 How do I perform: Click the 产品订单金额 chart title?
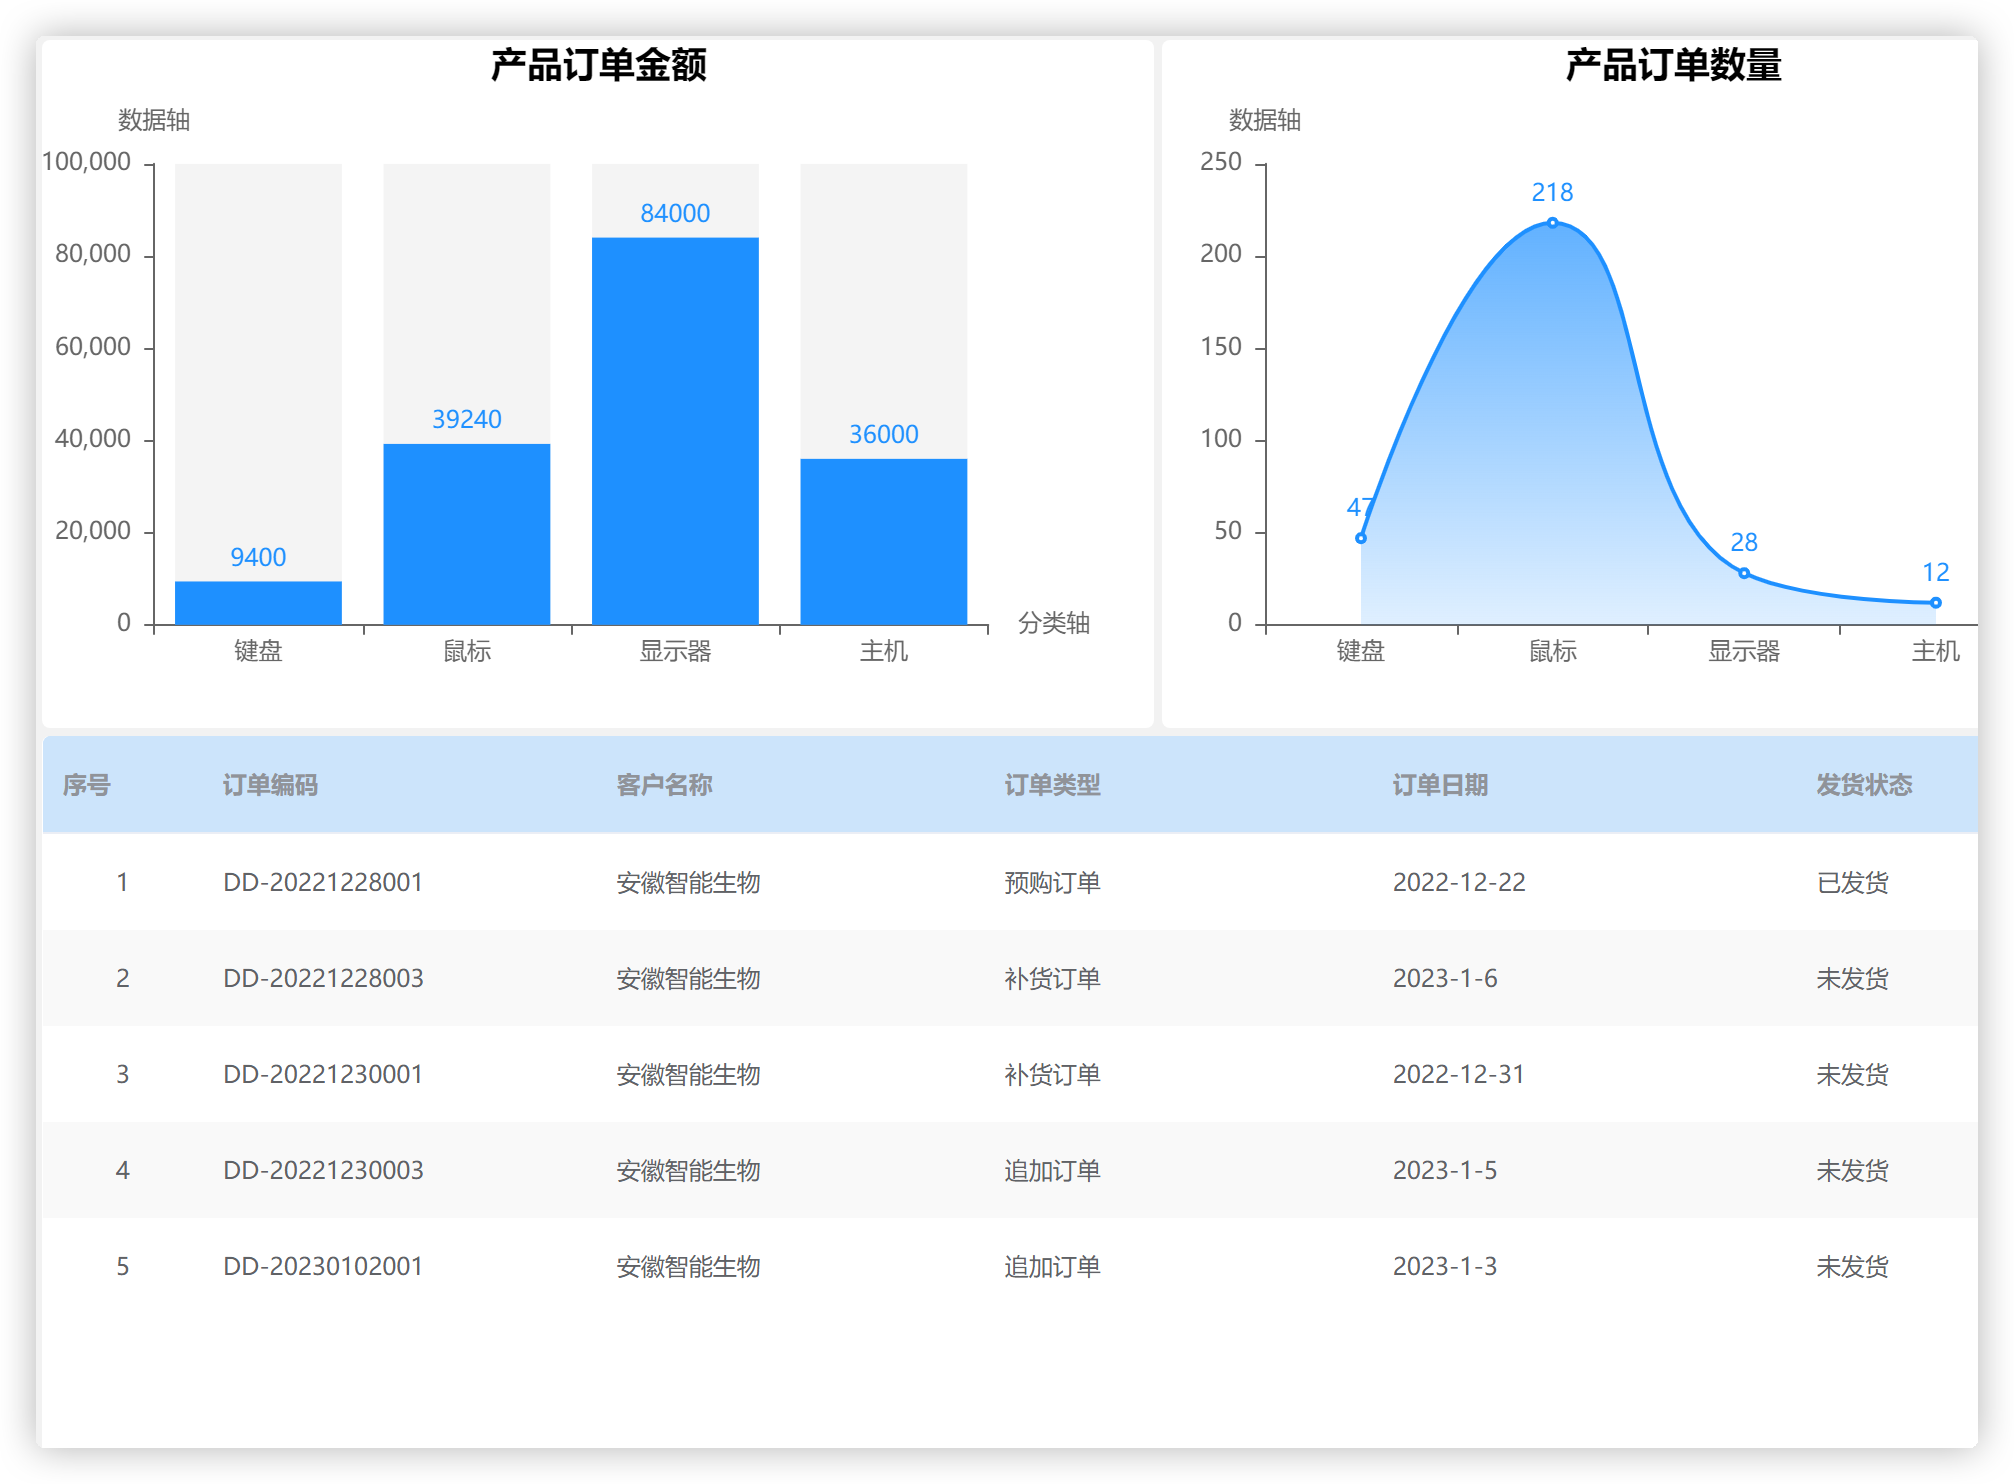(598, 65)
